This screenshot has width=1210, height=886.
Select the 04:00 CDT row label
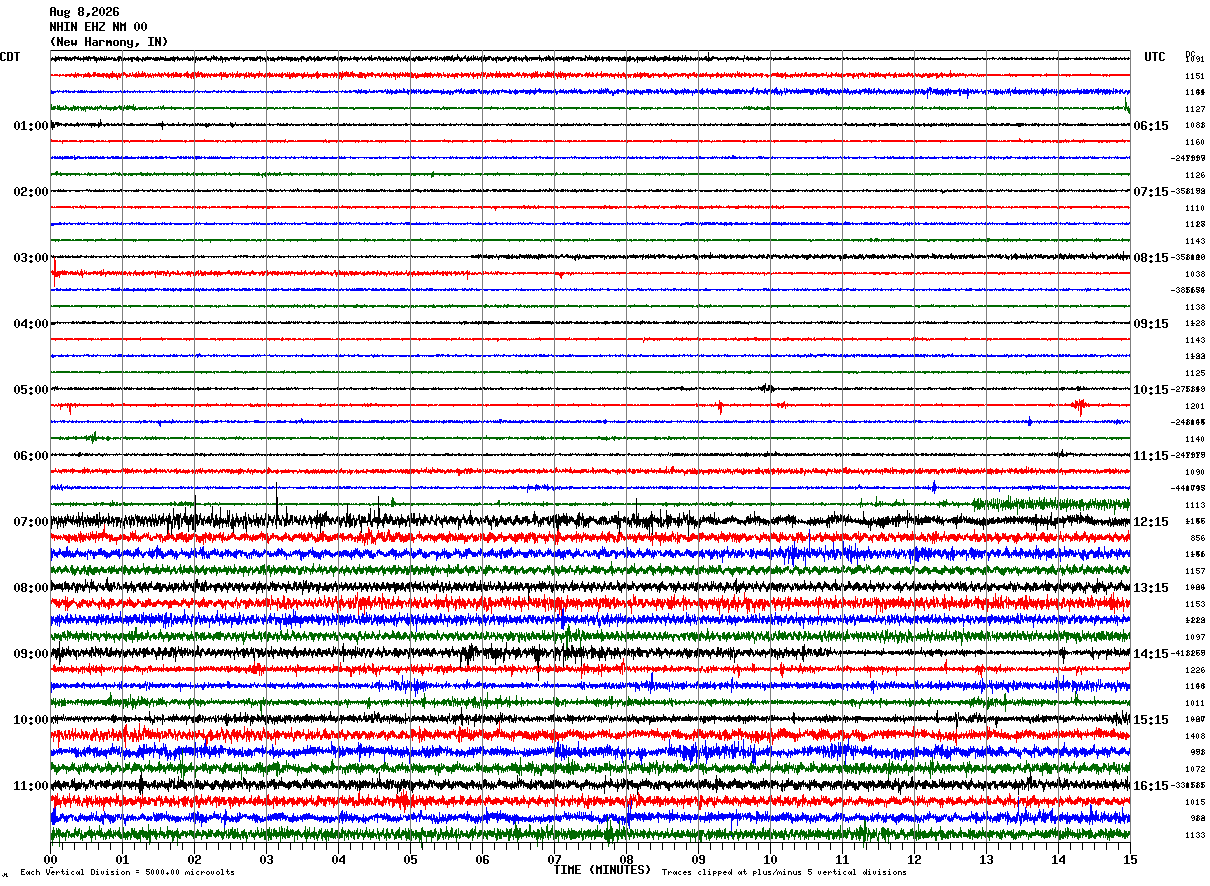31,324
